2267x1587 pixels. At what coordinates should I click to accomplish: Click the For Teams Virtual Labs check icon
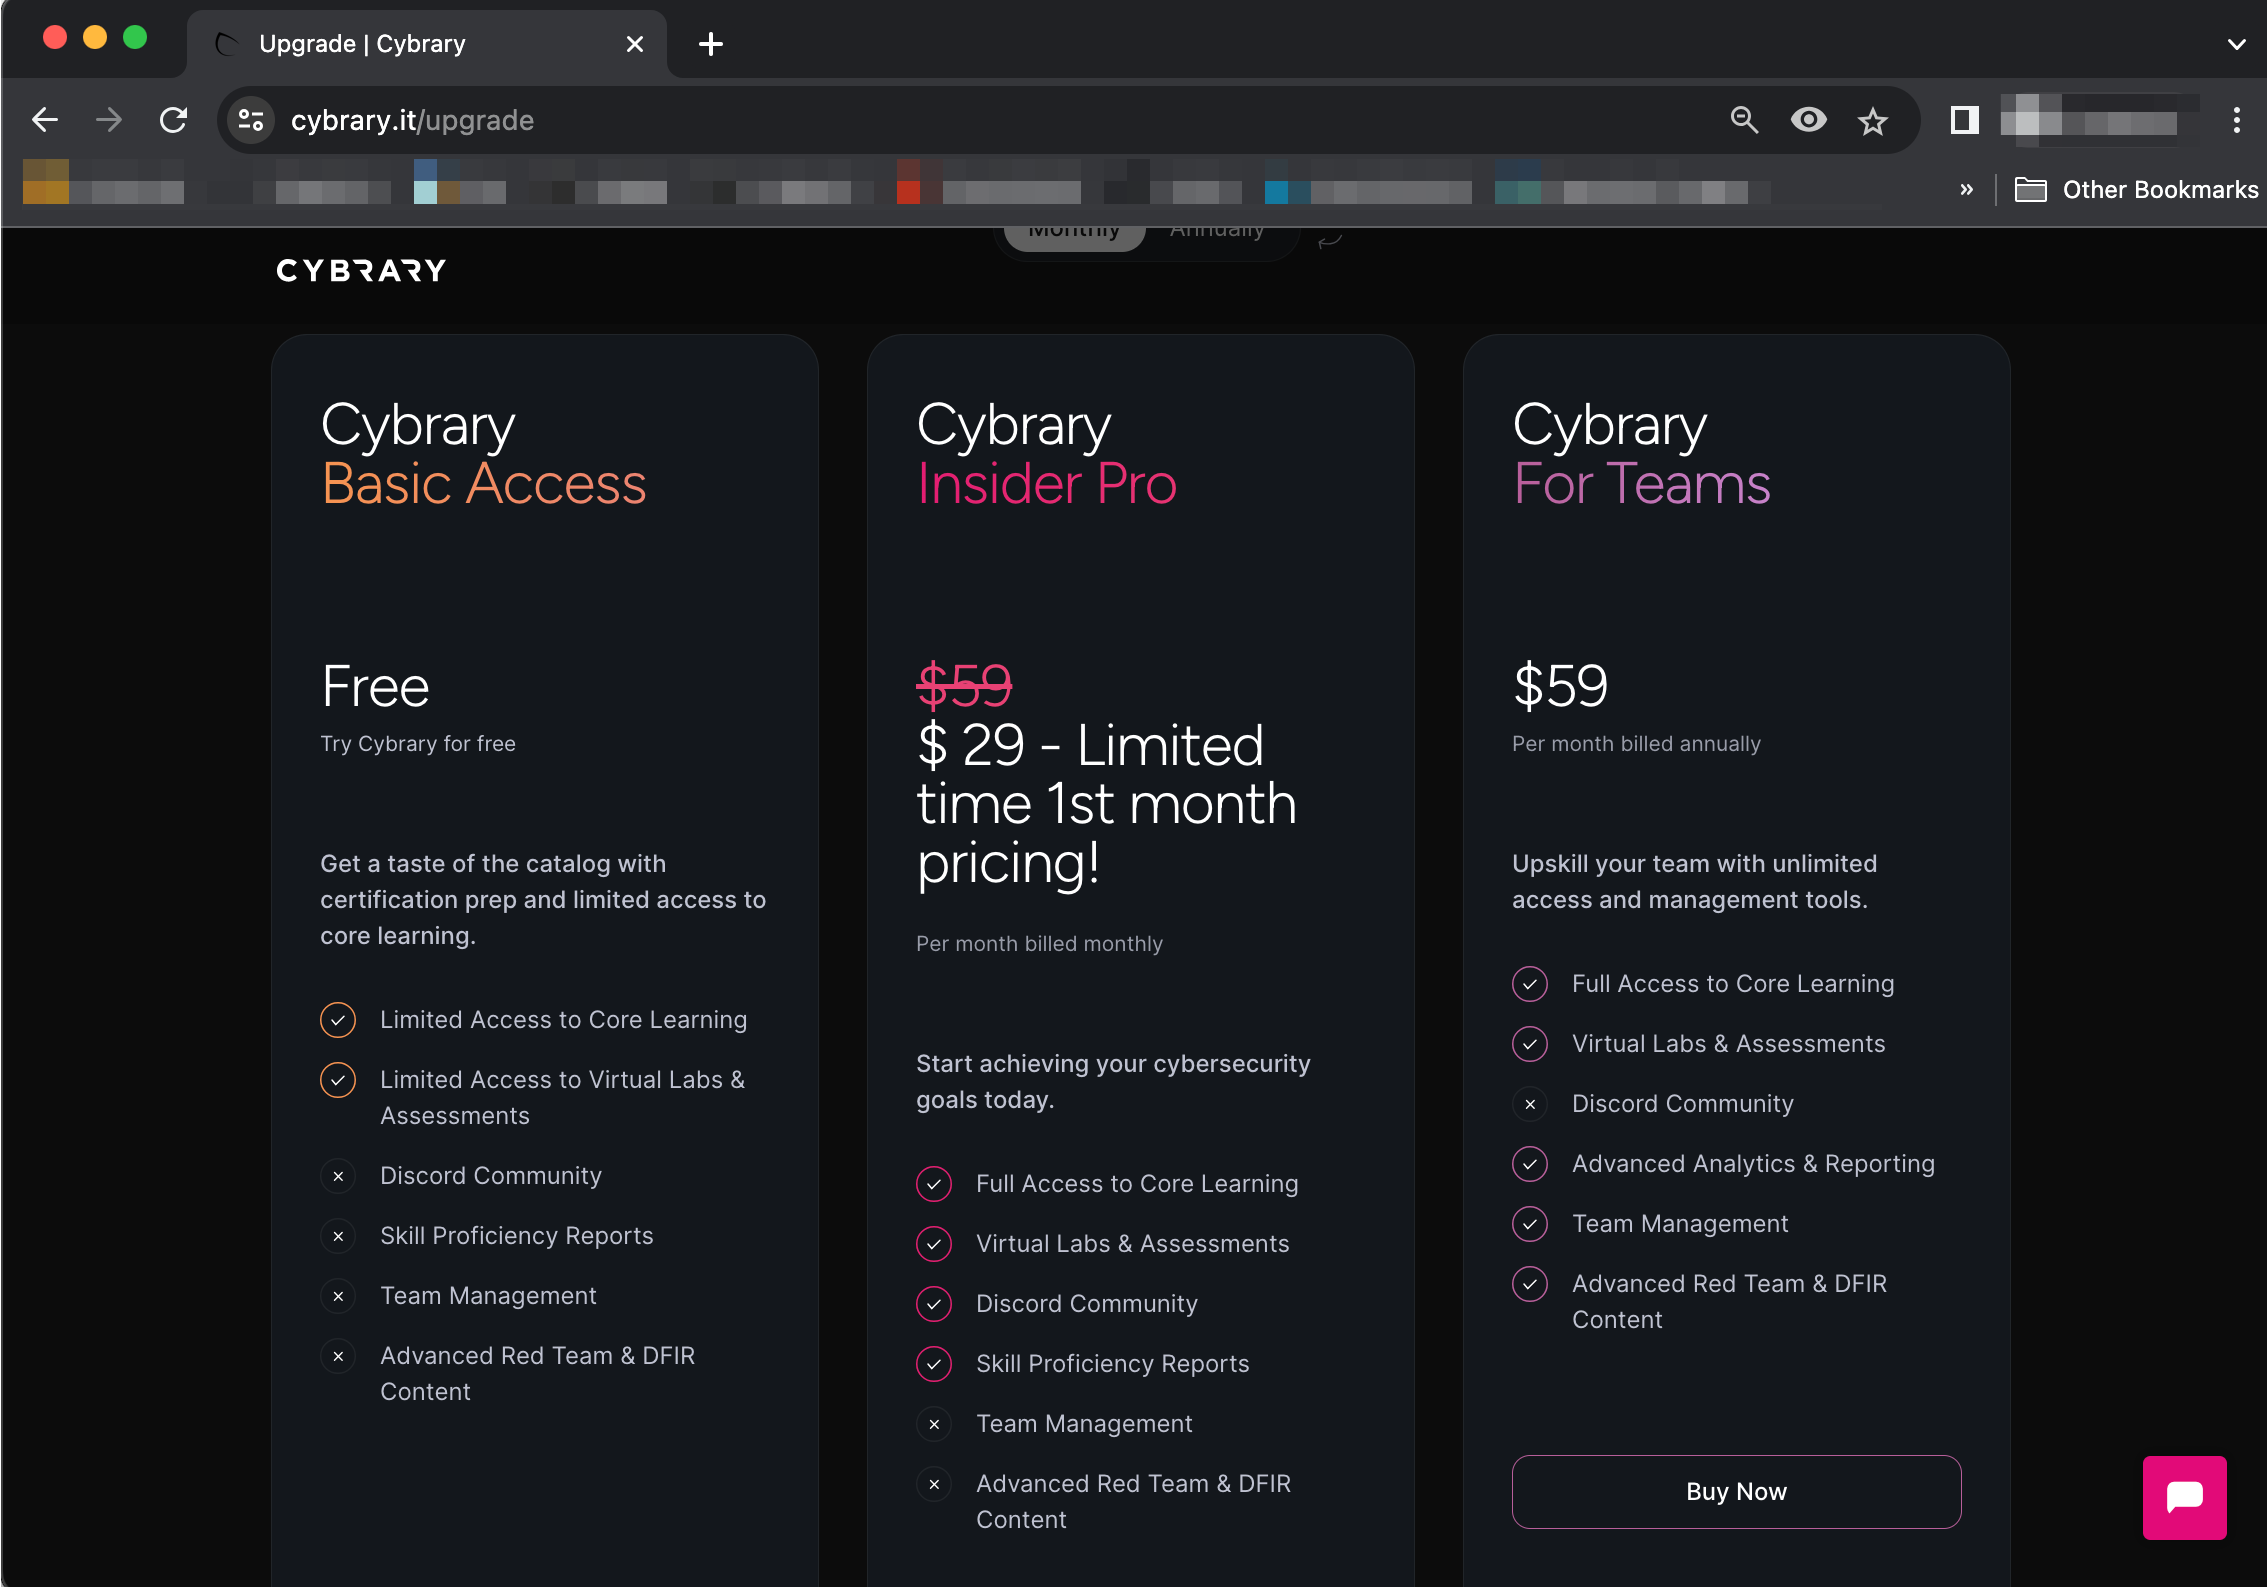coord(1530,1044)
